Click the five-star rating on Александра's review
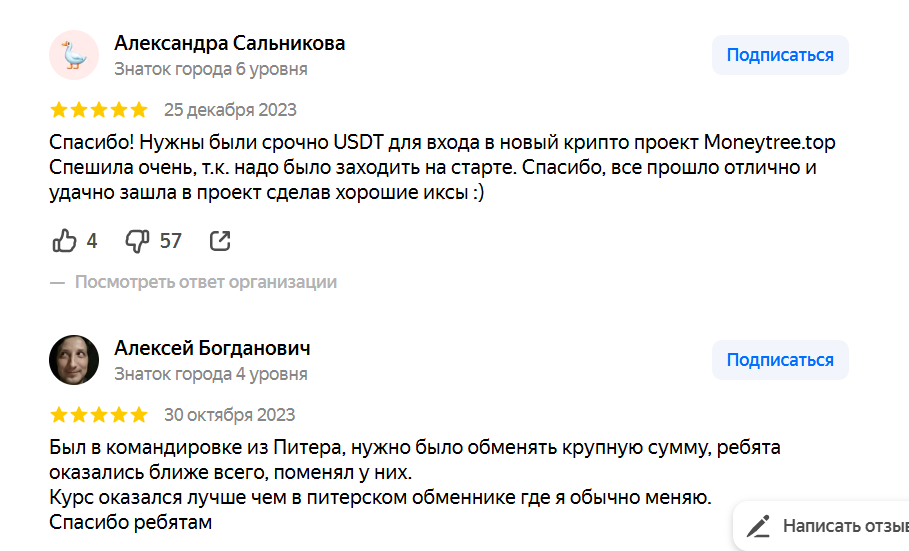The height and width of the screenshot is (551, 909). pyautogui.click(x=98, y=110)
